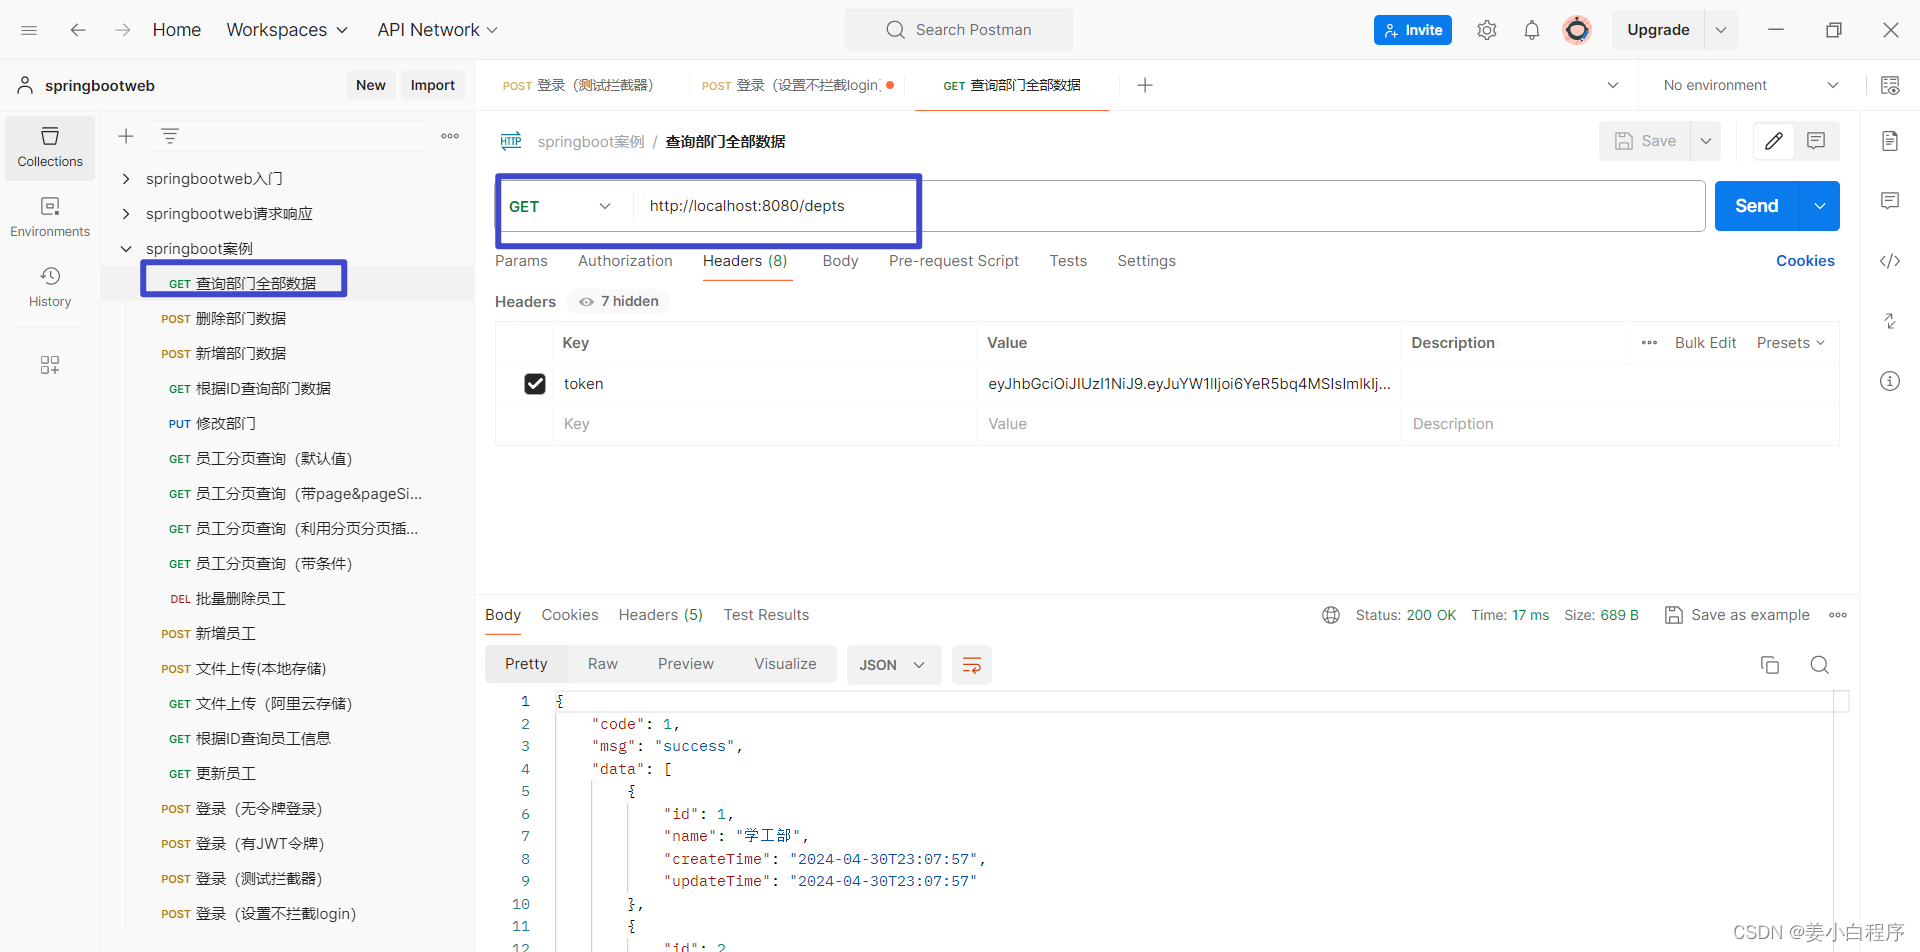Open the Cookies manager link

[x=1805, y=261]
